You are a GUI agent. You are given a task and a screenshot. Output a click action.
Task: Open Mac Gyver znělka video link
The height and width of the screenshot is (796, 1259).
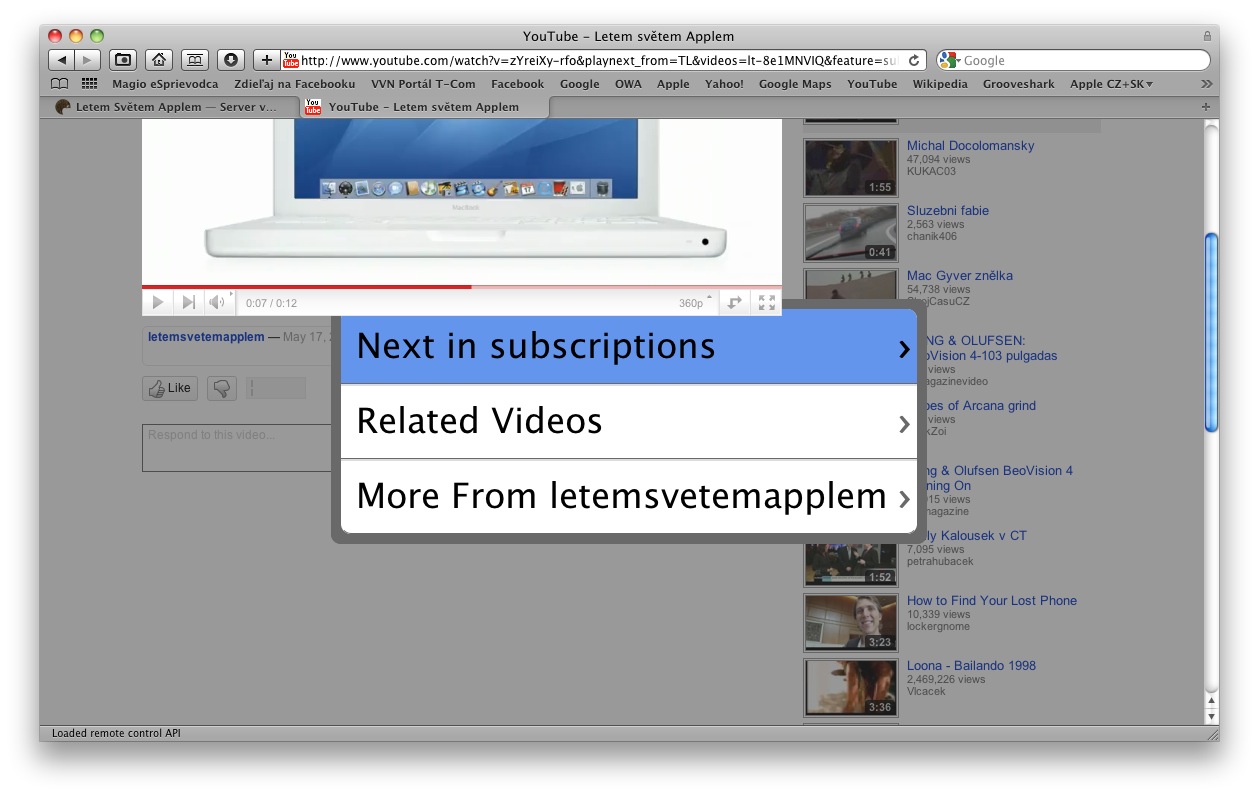960,276
